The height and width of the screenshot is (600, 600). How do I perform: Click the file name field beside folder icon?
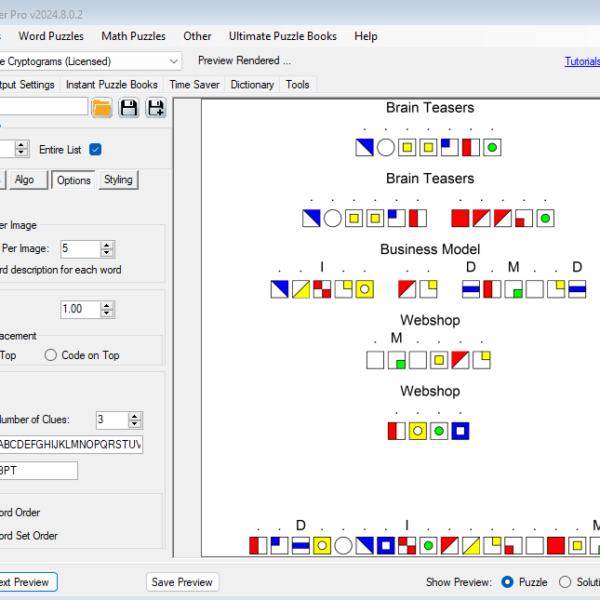(43, 106)
